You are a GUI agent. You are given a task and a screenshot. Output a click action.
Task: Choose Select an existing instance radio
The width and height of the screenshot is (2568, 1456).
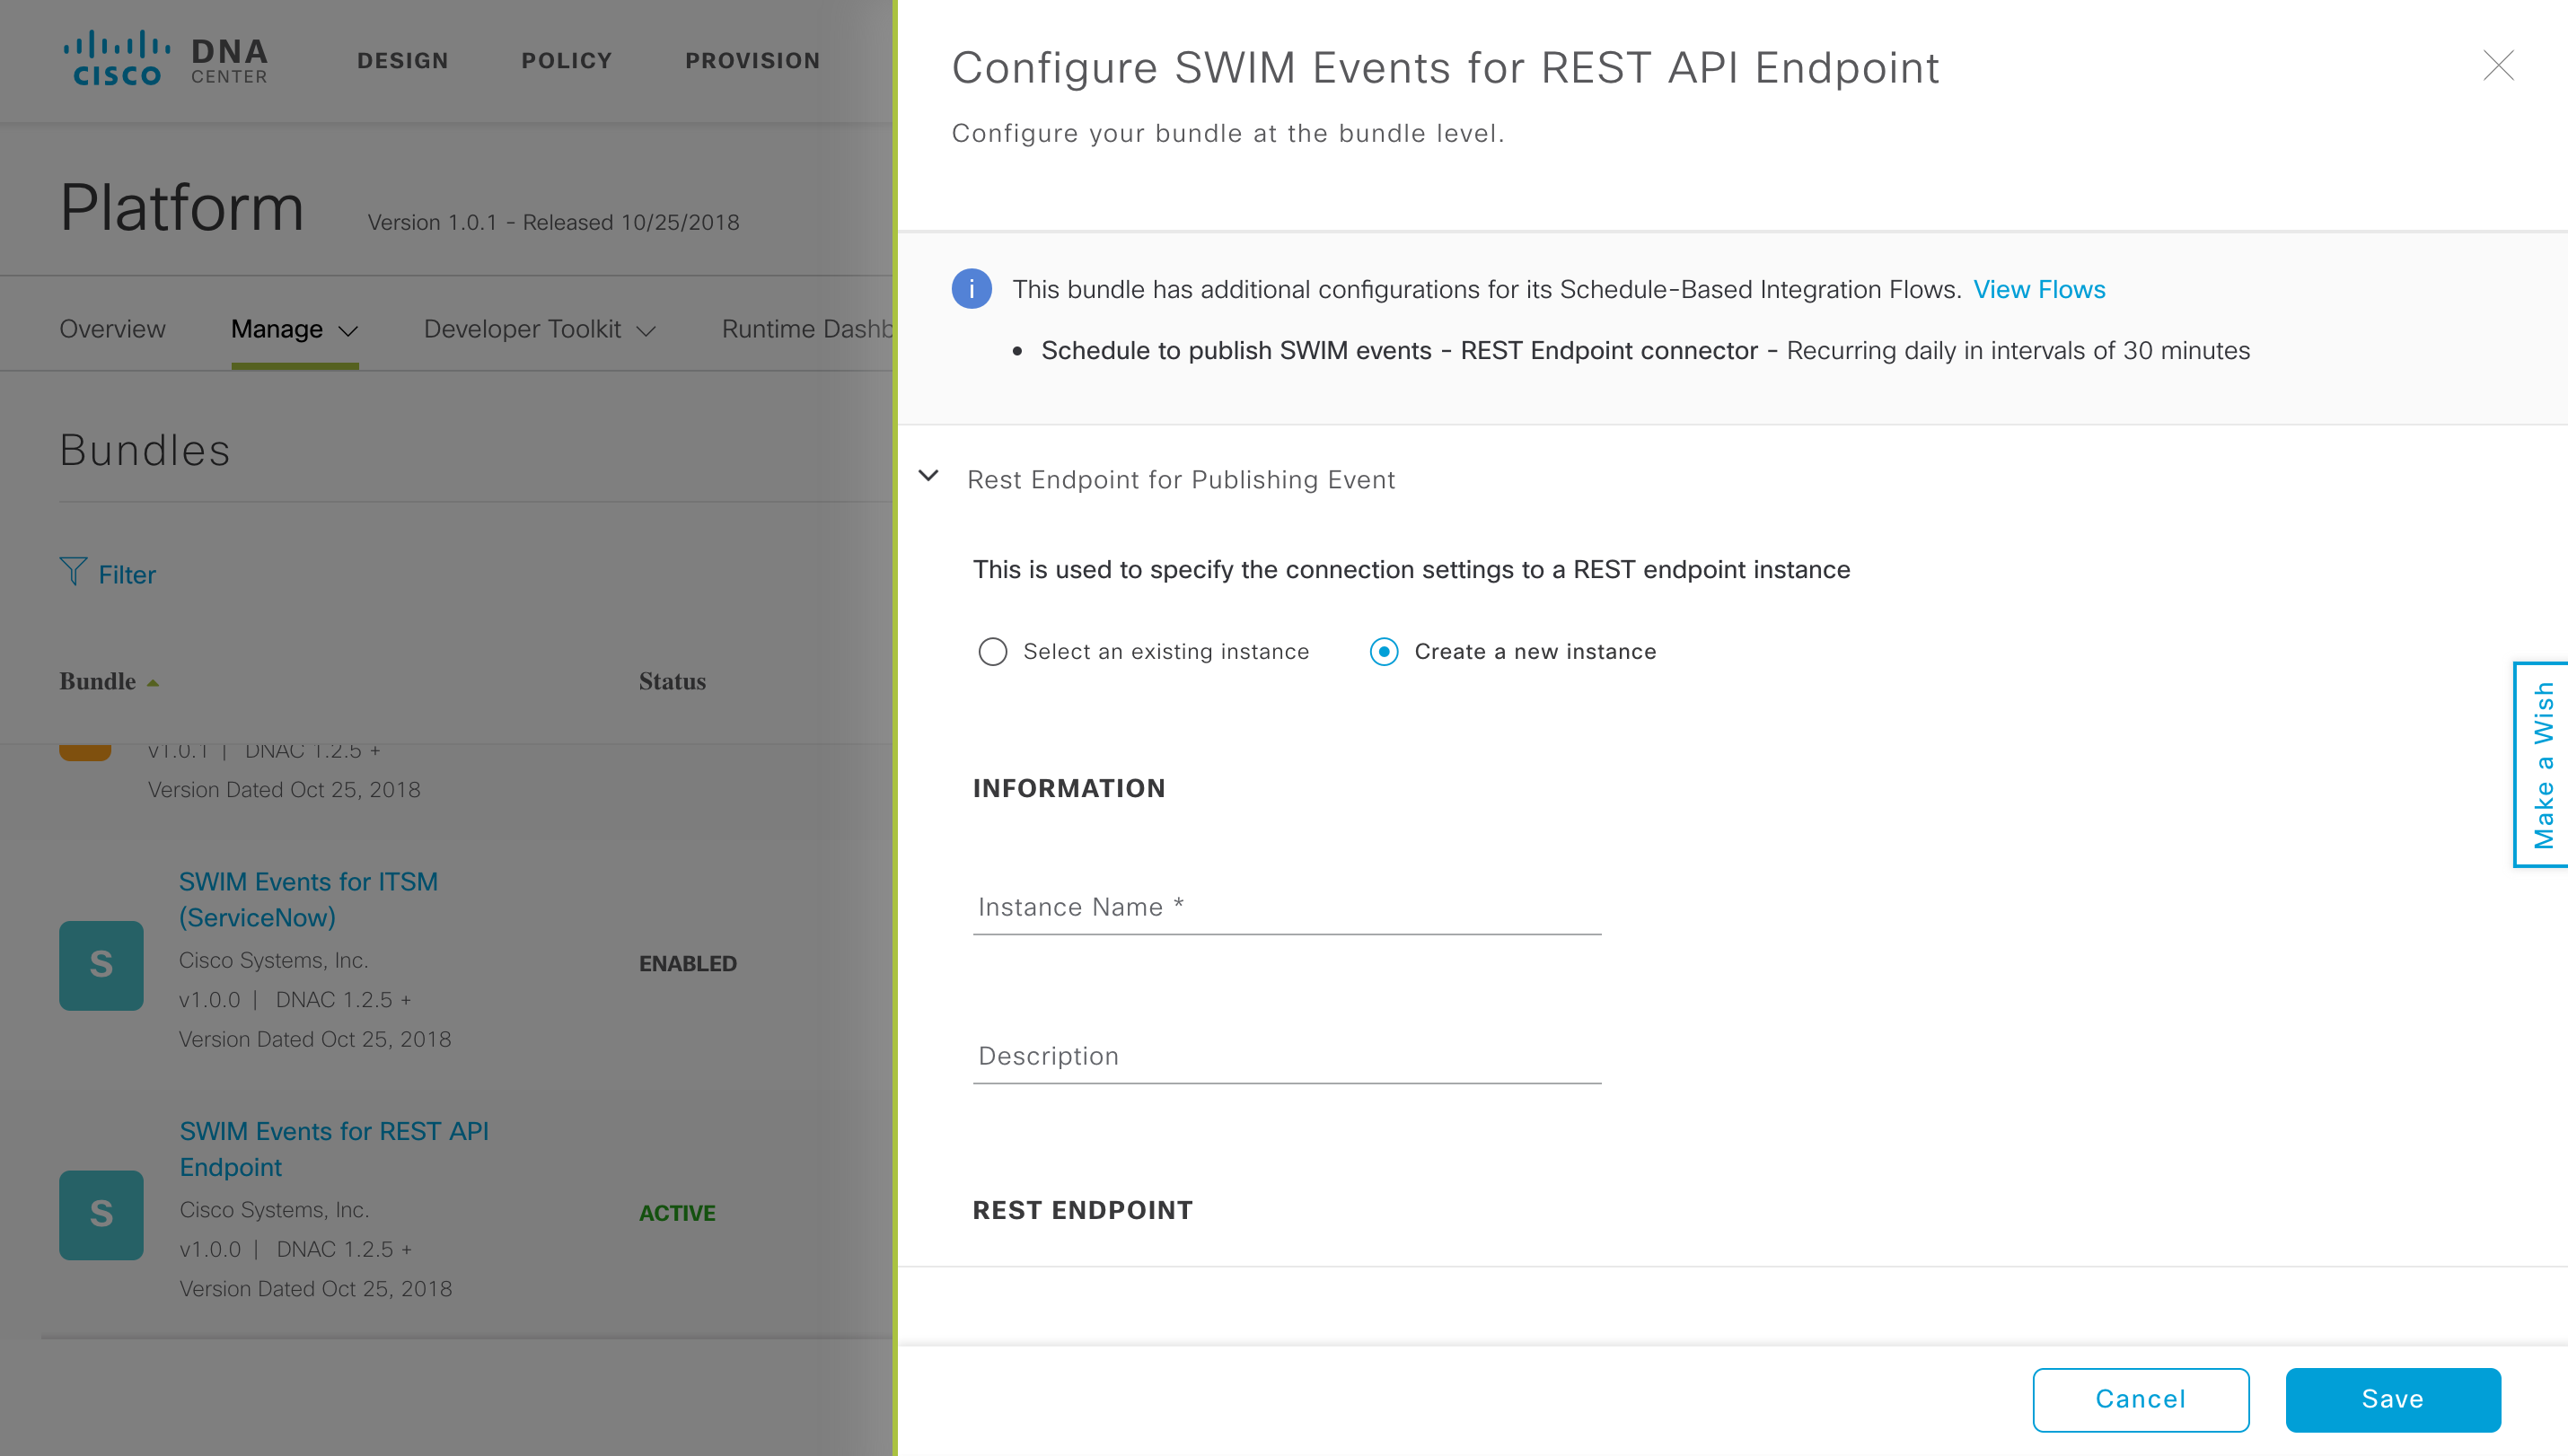pos(992,652)
